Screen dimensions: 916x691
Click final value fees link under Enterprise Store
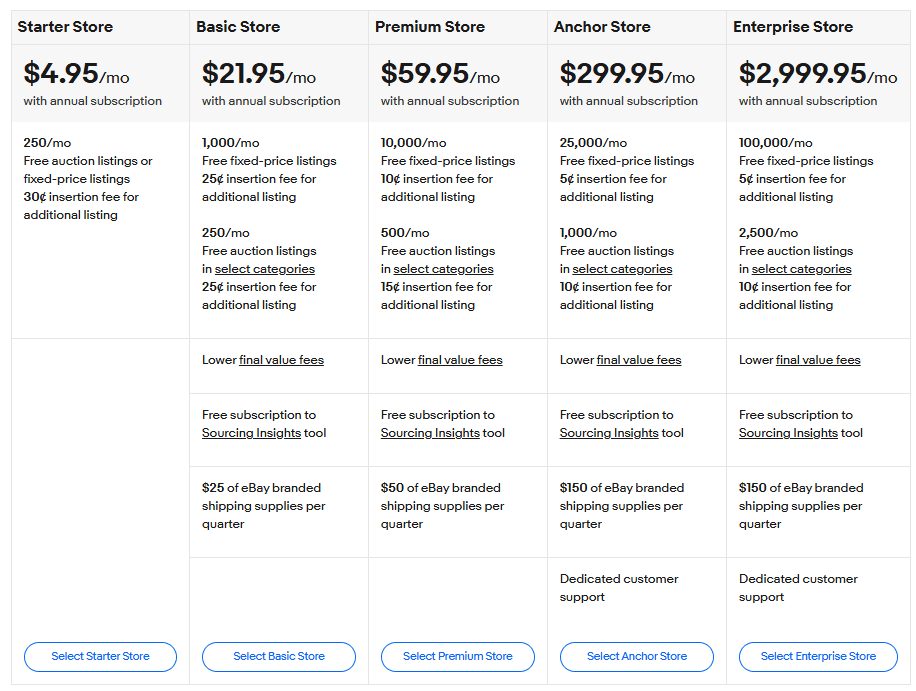818,360
